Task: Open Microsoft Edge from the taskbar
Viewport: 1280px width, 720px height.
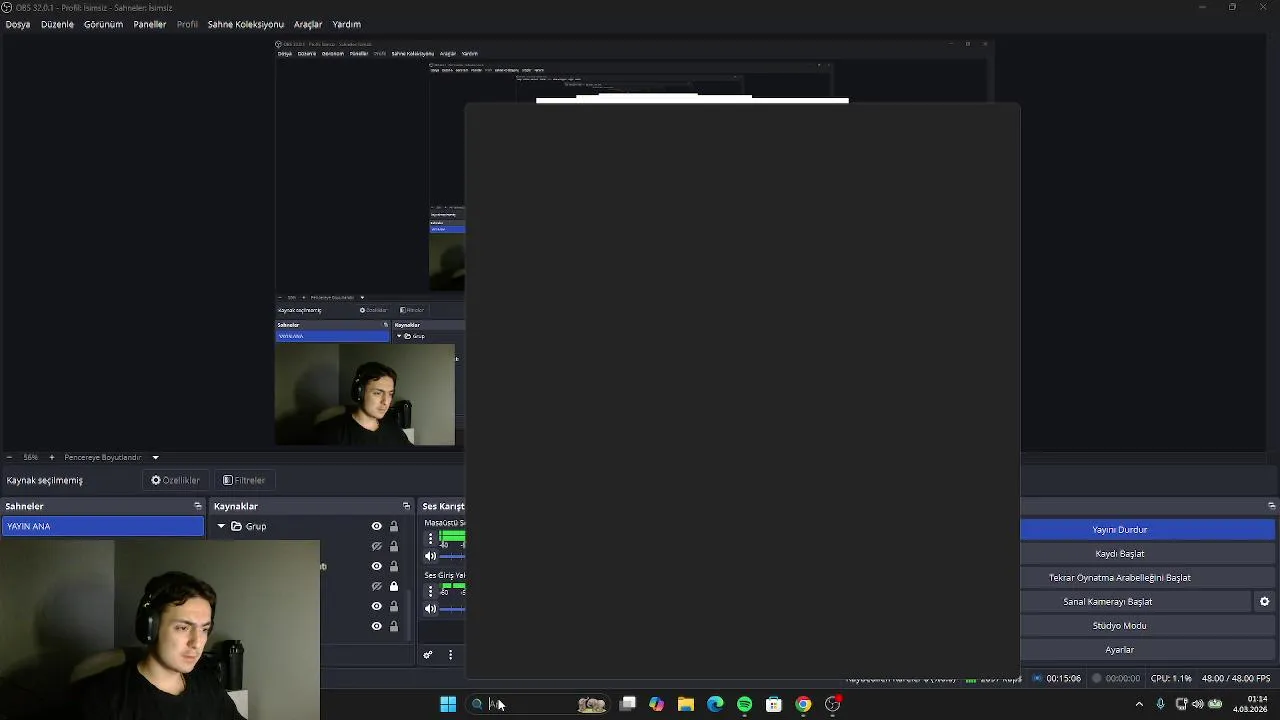Action: 715,704
